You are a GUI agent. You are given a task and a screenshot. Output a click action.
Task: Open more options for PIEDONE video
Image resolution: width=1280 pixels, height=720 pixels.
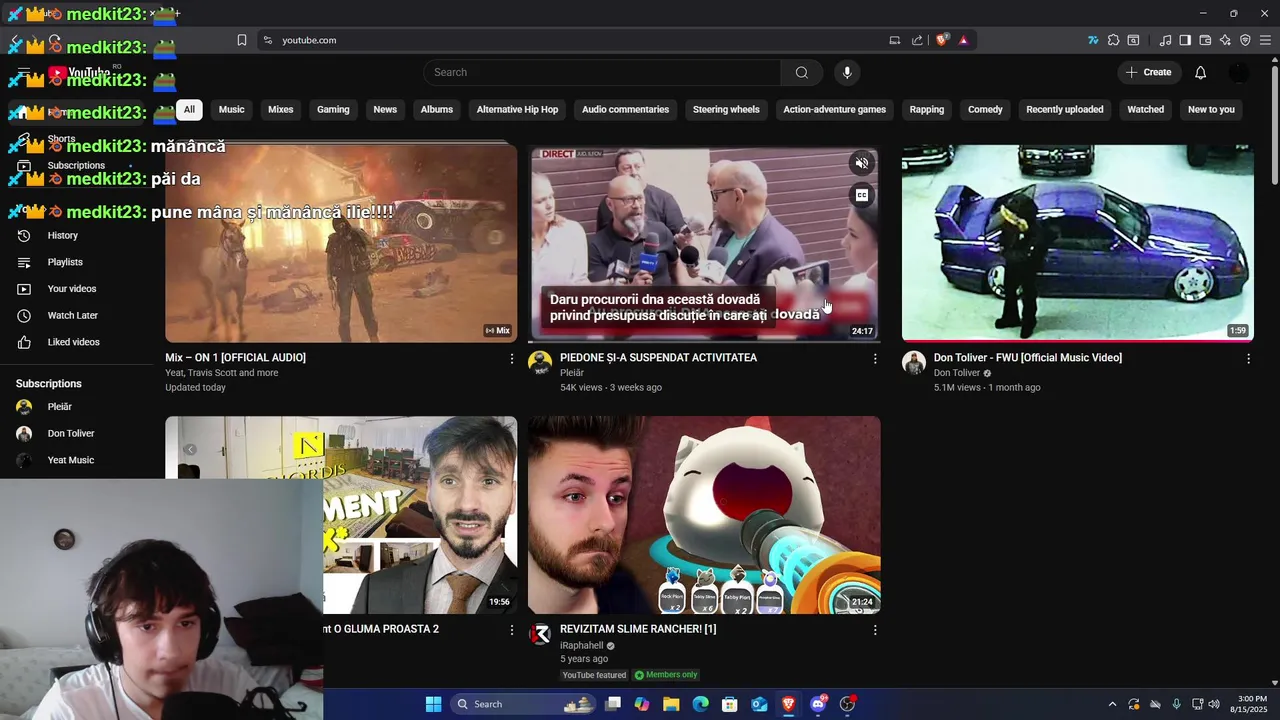click(875, 358)
